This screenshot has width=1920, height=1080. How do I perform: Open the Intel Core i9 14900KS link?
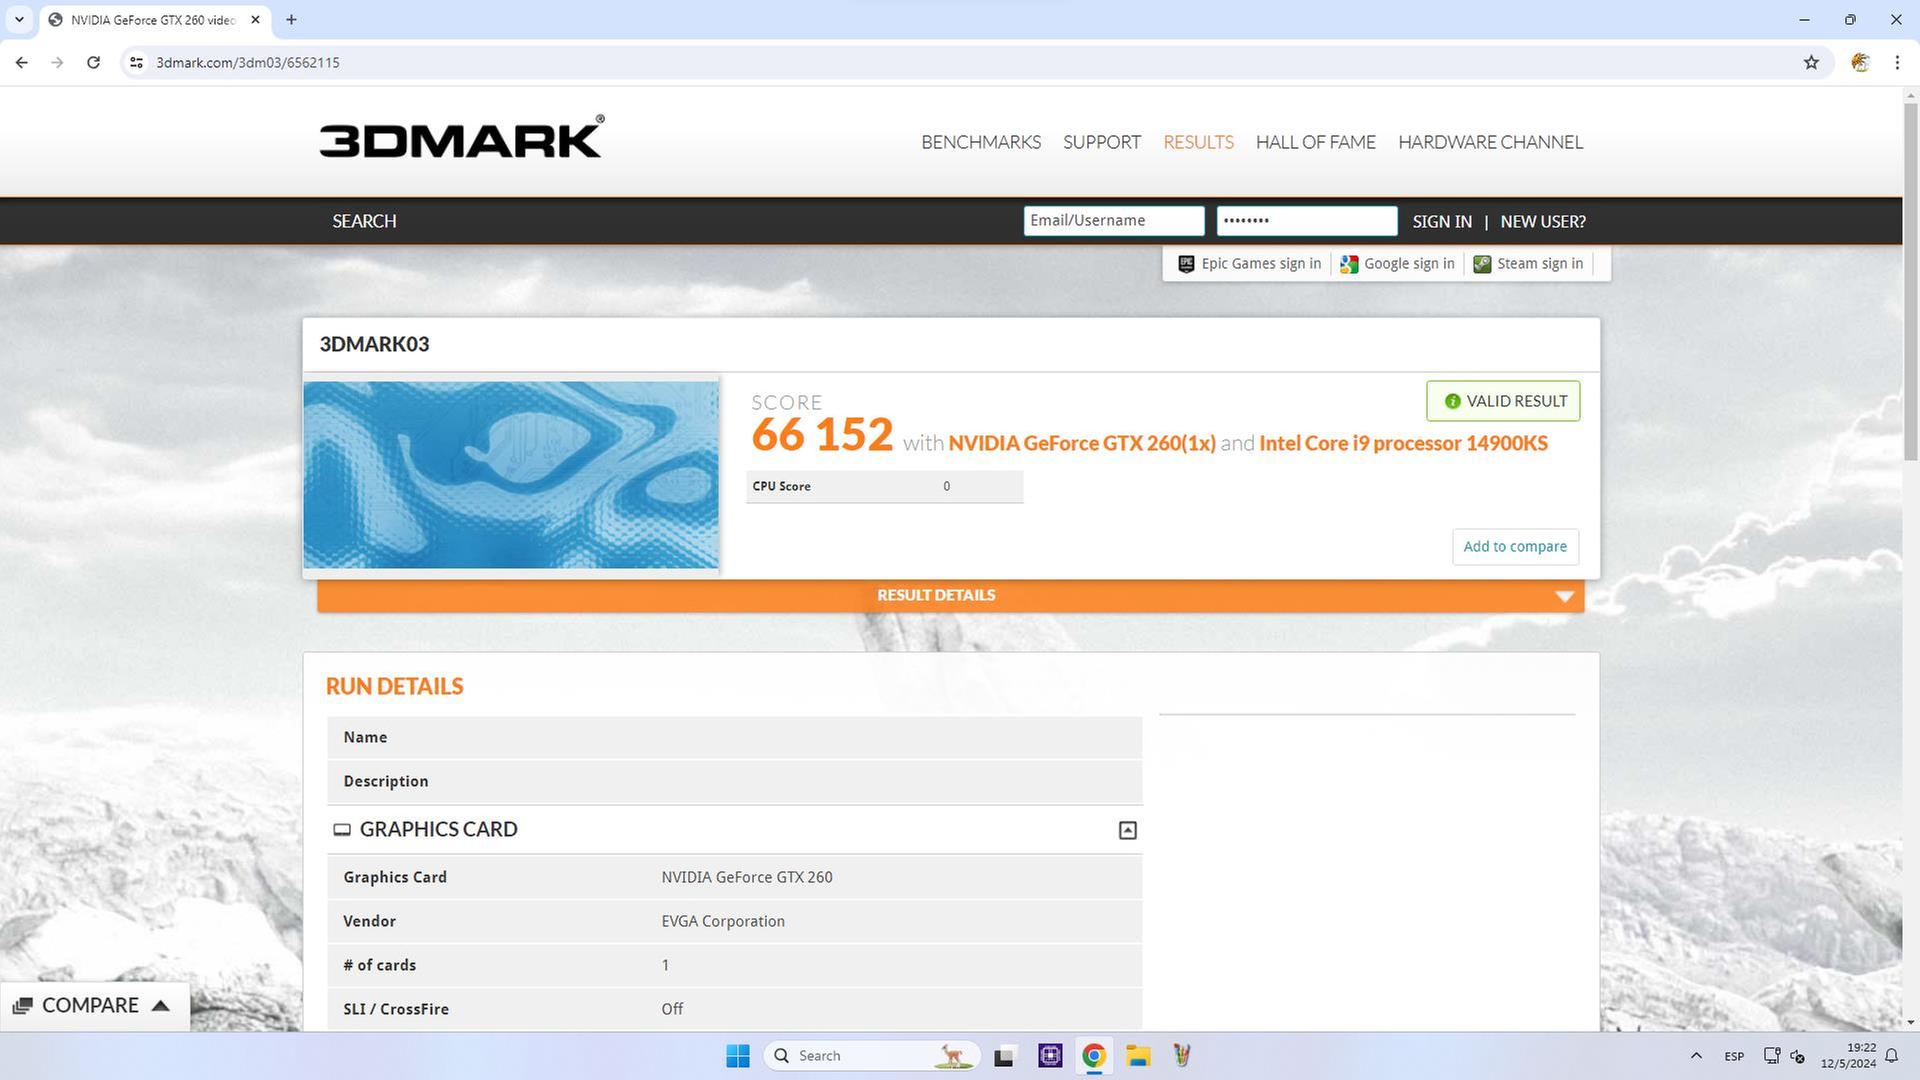(x=1403, y=443)
